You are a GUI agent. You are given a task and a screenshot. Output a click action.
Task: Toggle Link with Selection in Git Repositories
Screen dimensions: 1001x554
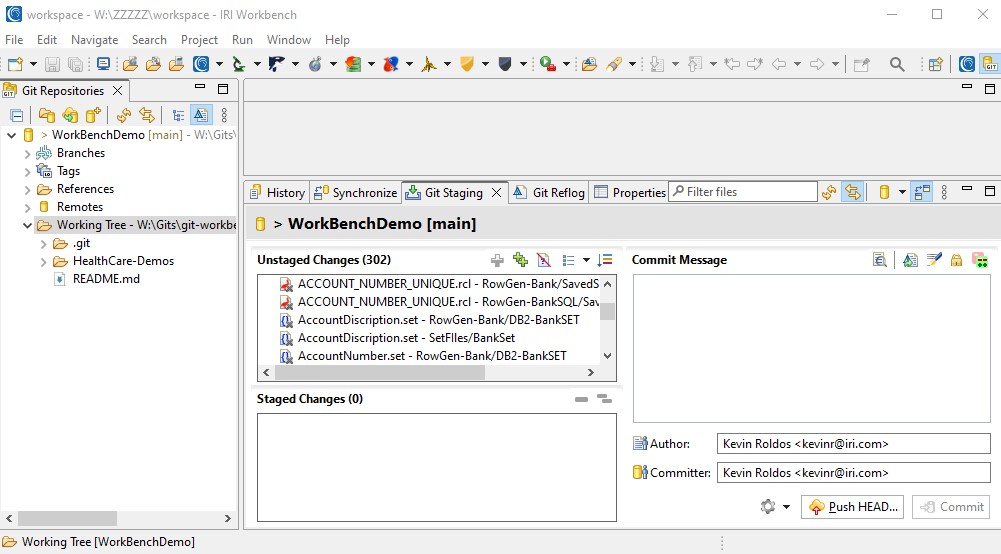pos(147,116)
